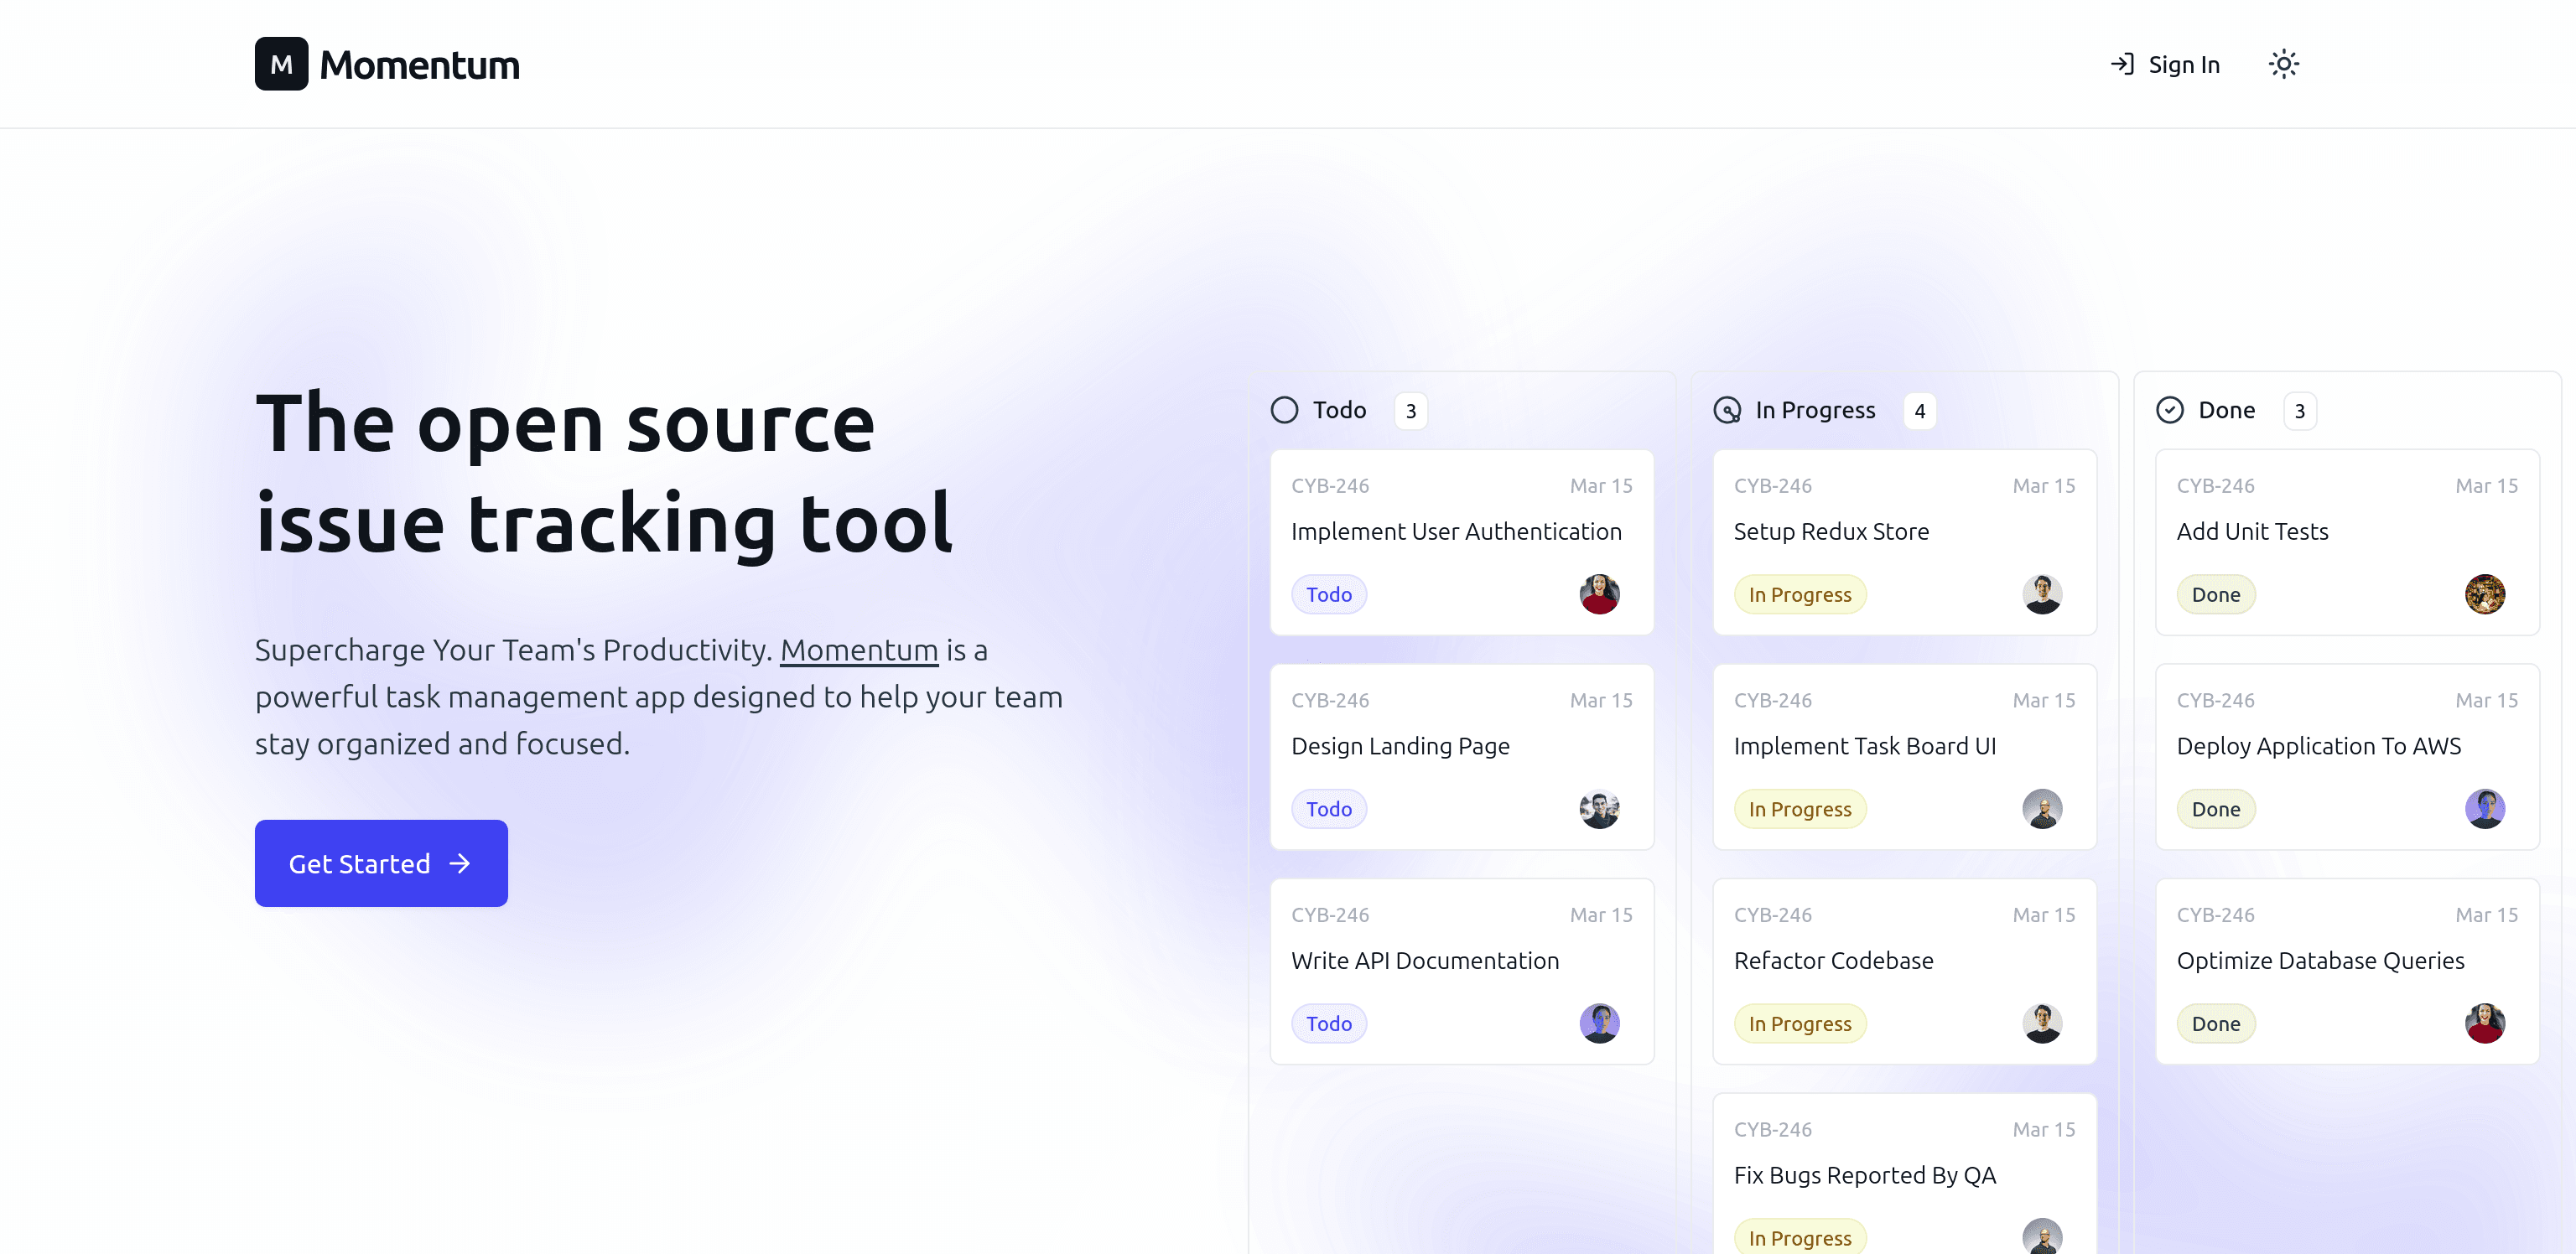Viewport: 2576px width, 1254px height.
Task: Open the Refactor Codebase card
Action: [x=1905, y=971]
